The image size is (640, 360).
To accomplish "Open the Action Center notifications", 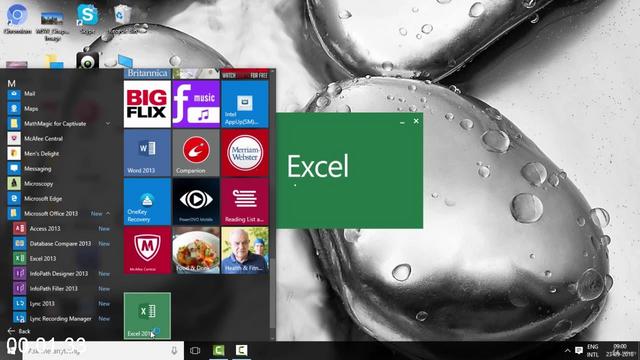I will pos(579,351).
